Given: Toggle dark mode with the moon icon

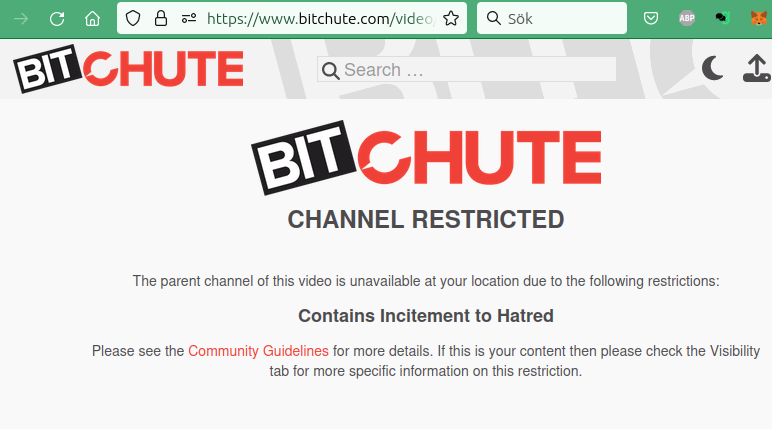Looking at the screenshot, I should (712, 68).
